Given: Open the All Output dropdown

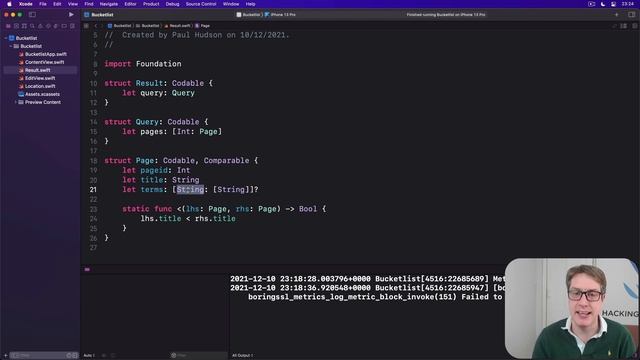Looking at the screenshot, I should click(243, 356).
